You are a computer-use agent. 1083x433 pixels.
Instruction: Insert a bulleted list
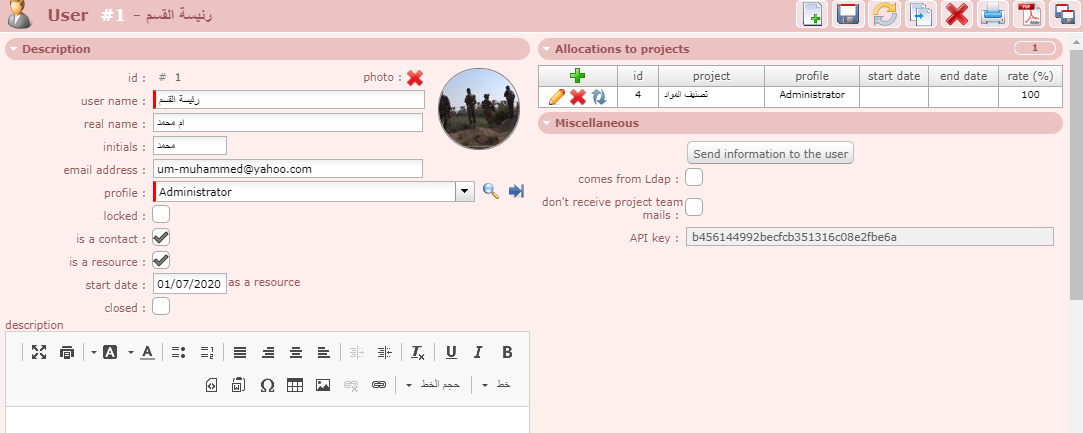[x=178, y=352]
